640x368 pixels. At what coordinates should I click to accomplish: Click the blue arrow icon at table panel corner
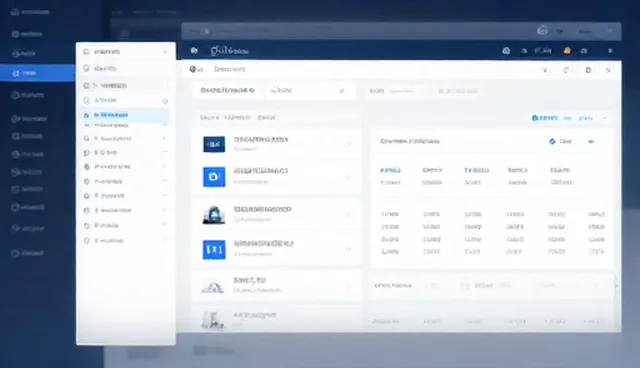pyautogui.click(x=591, y=142)
